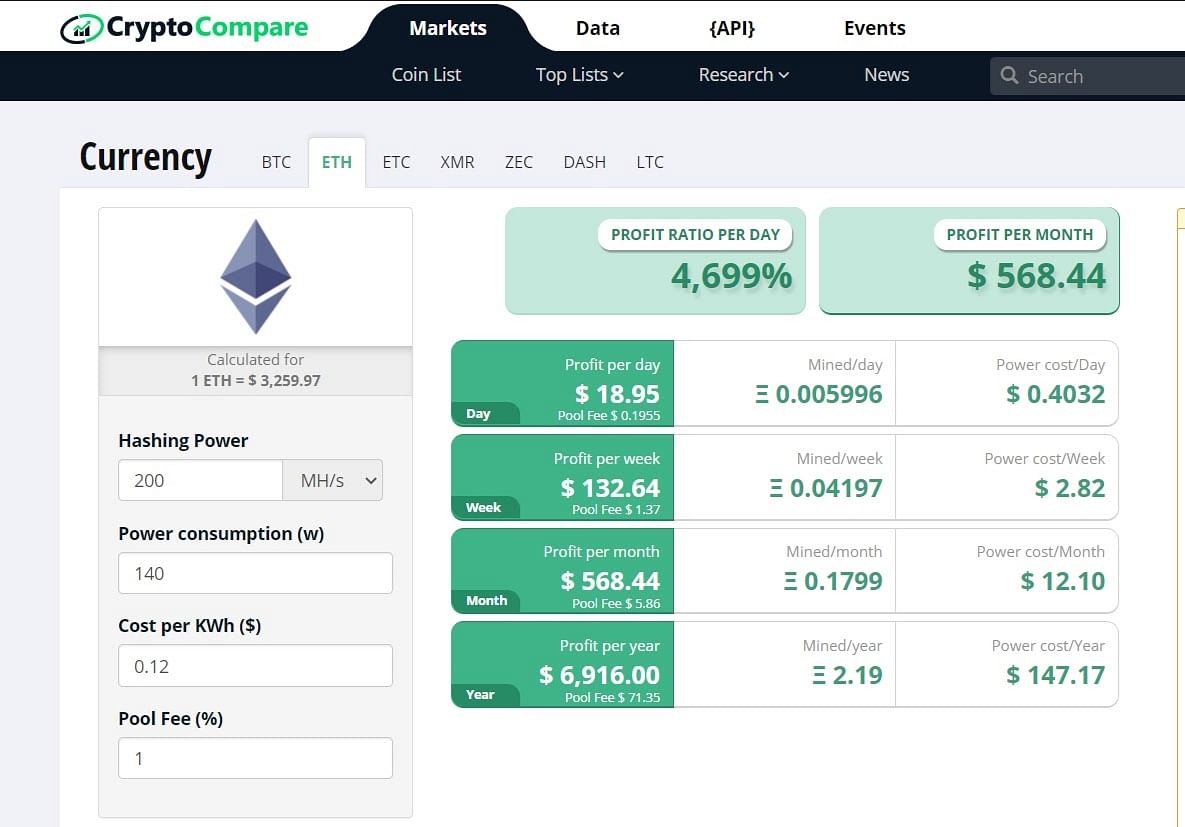1185x827 pixels.
Task: Click the Profit per week $ 132.64 cell
Action: (562, 477)
